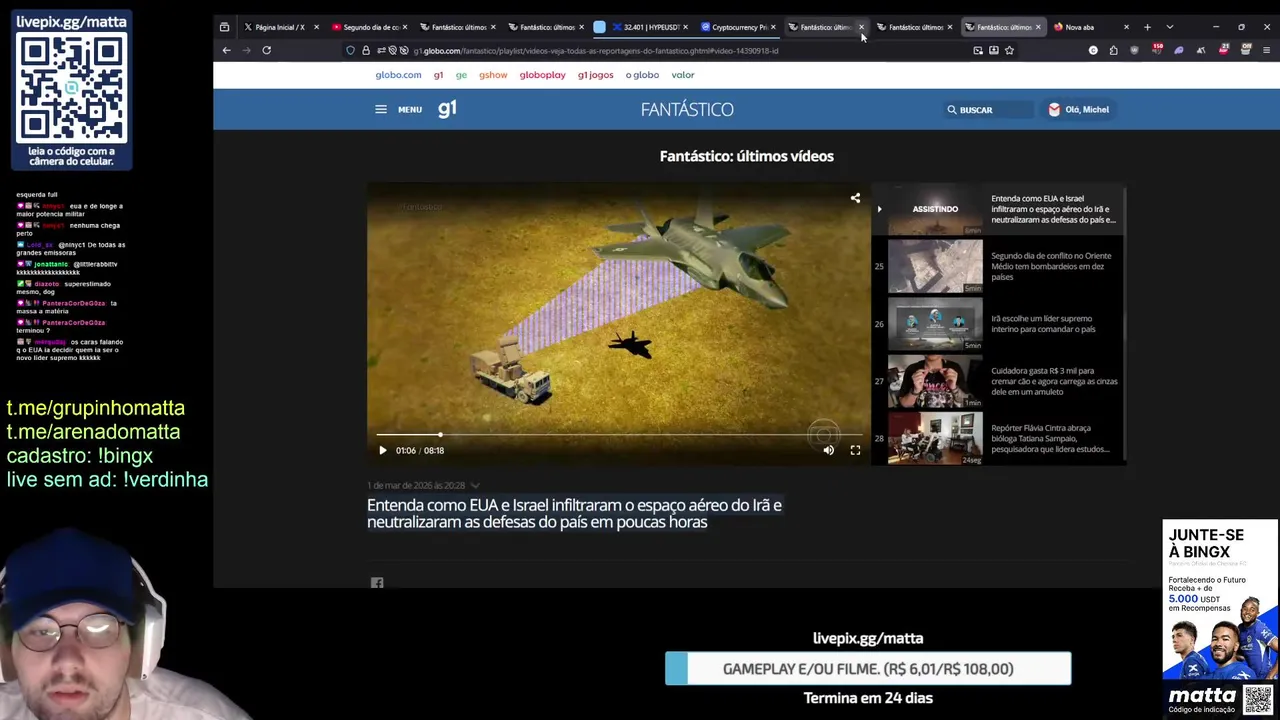Click the MENU label

[410, 110]
